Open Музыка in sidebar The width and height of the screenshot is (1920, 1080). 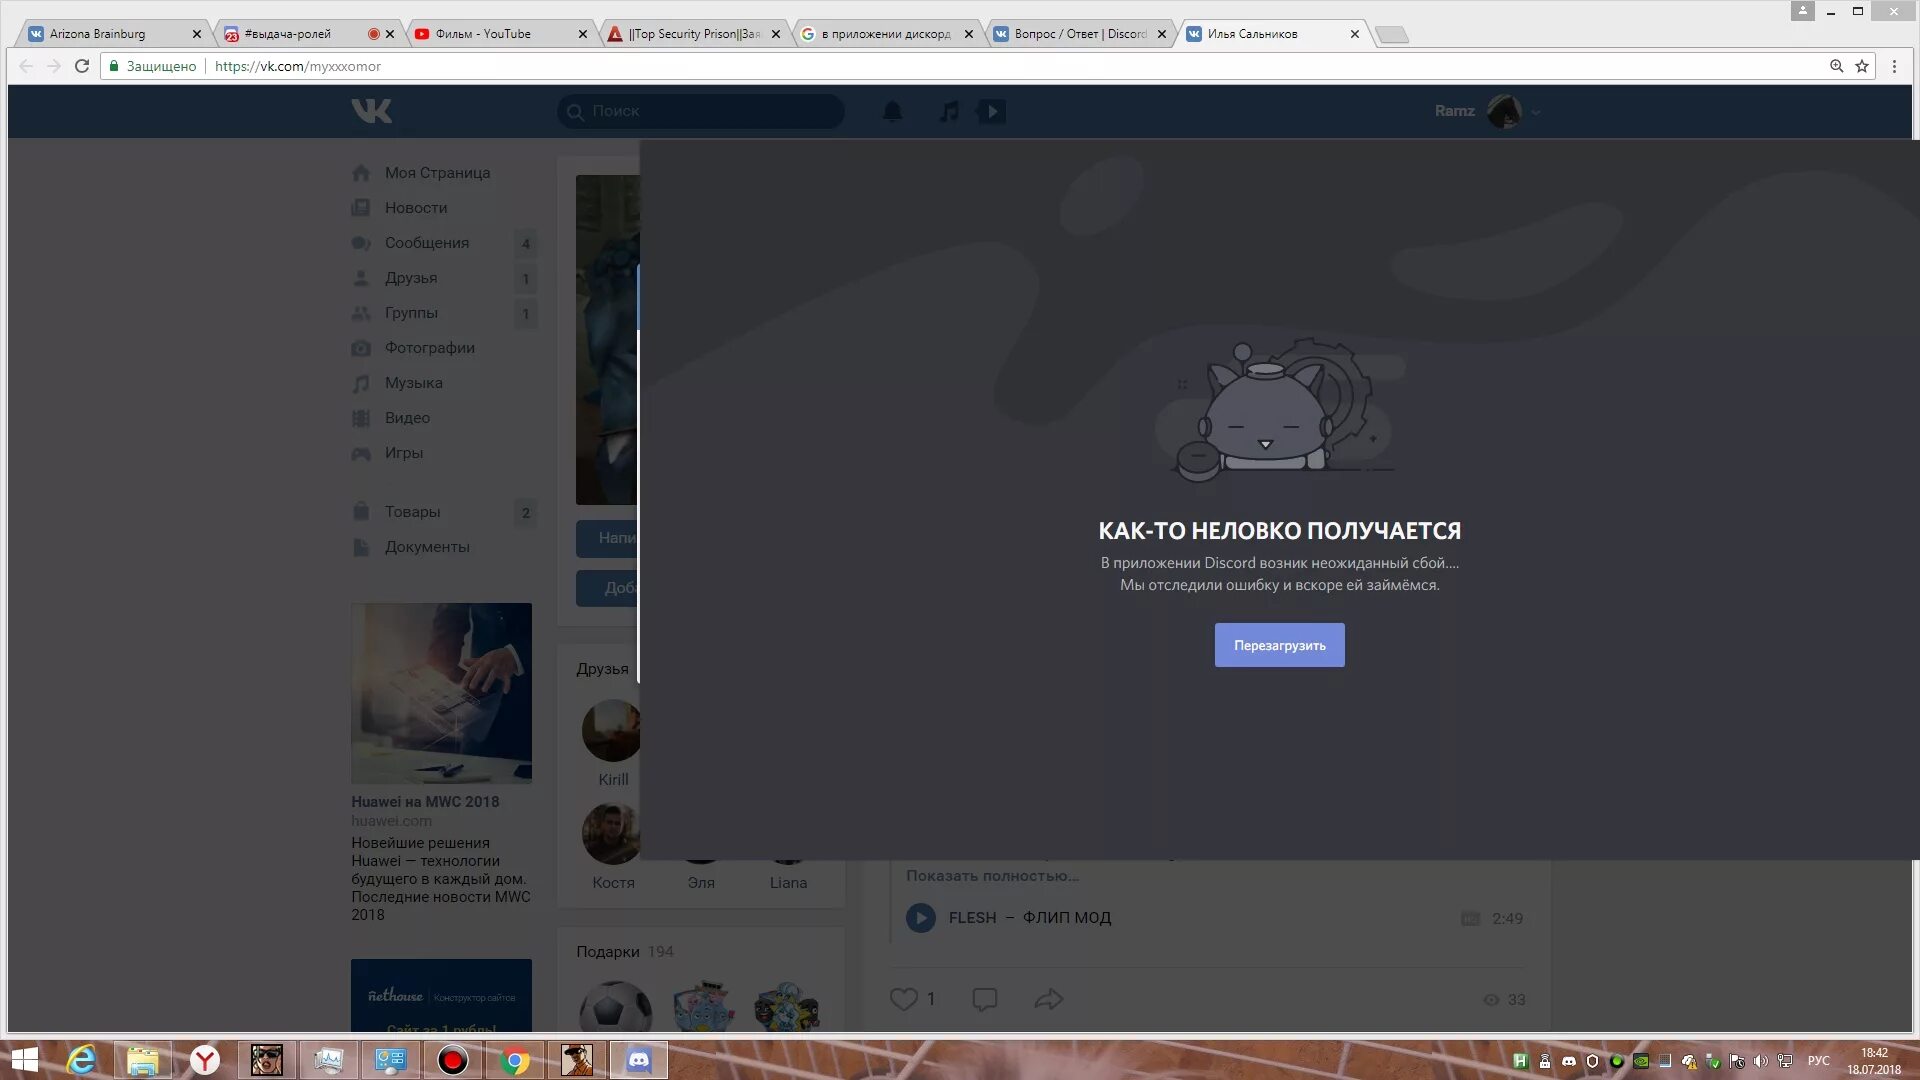click(413, 382)
